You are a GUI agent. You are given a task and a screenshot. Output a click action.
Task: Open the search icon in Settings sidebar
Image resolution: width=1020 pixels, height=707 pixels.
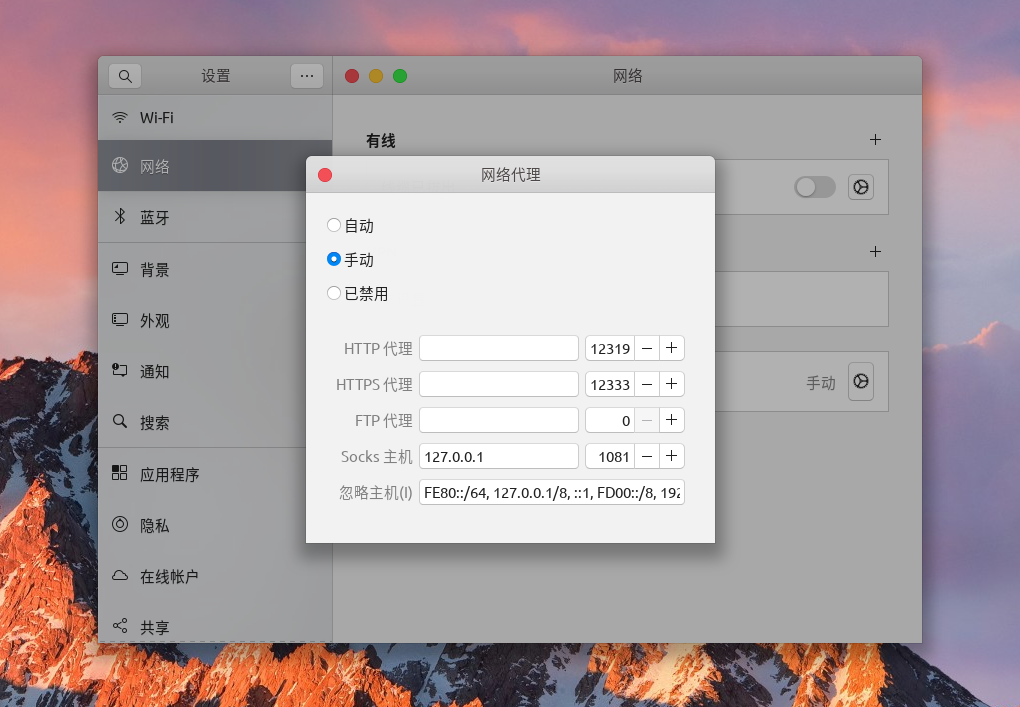pos(124,75)
